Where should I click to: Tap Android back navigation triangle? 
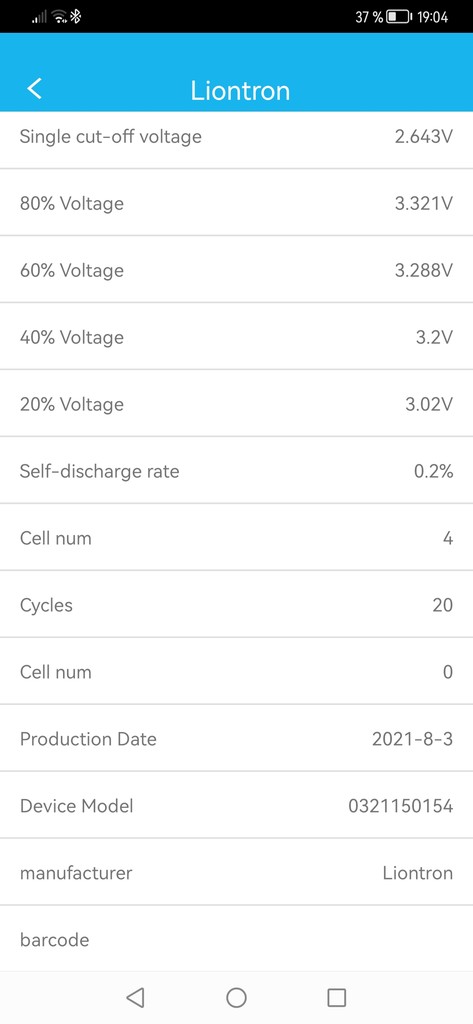(x=135, y=997)
